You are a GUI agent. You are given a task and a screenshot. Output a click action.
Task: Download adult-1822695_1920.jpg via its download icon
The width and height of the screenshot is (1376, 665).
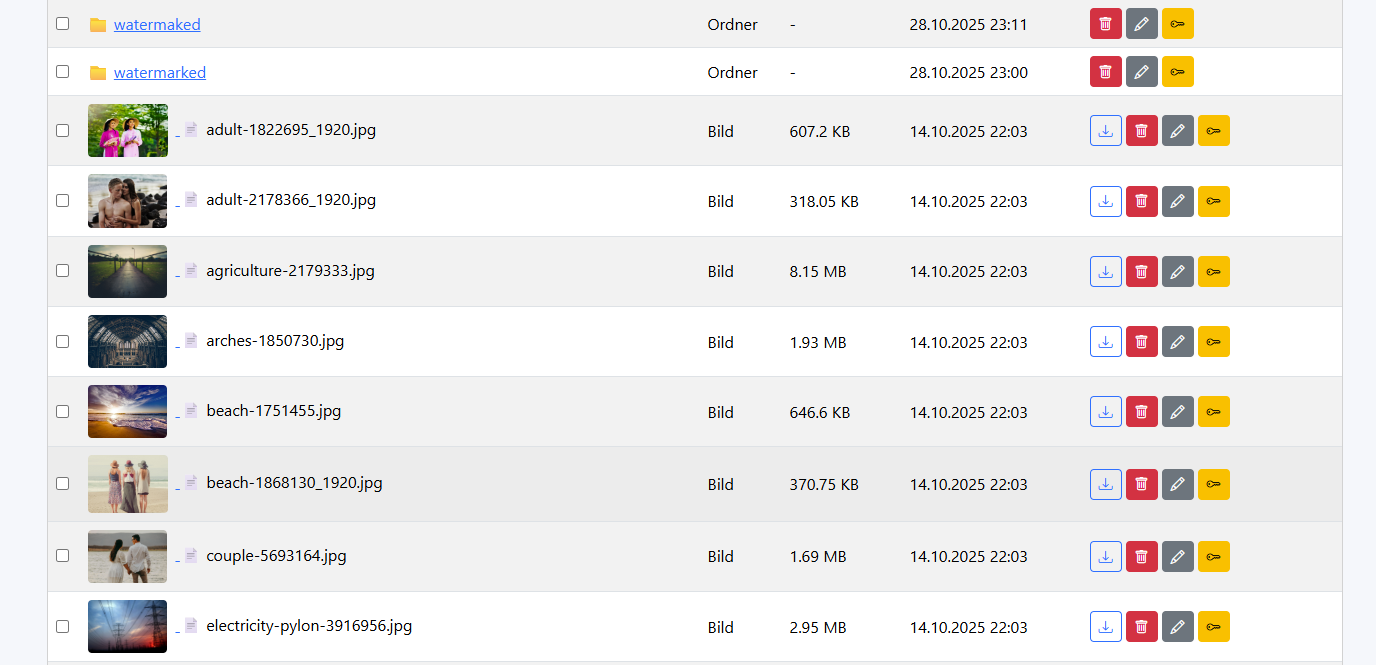1105,131
